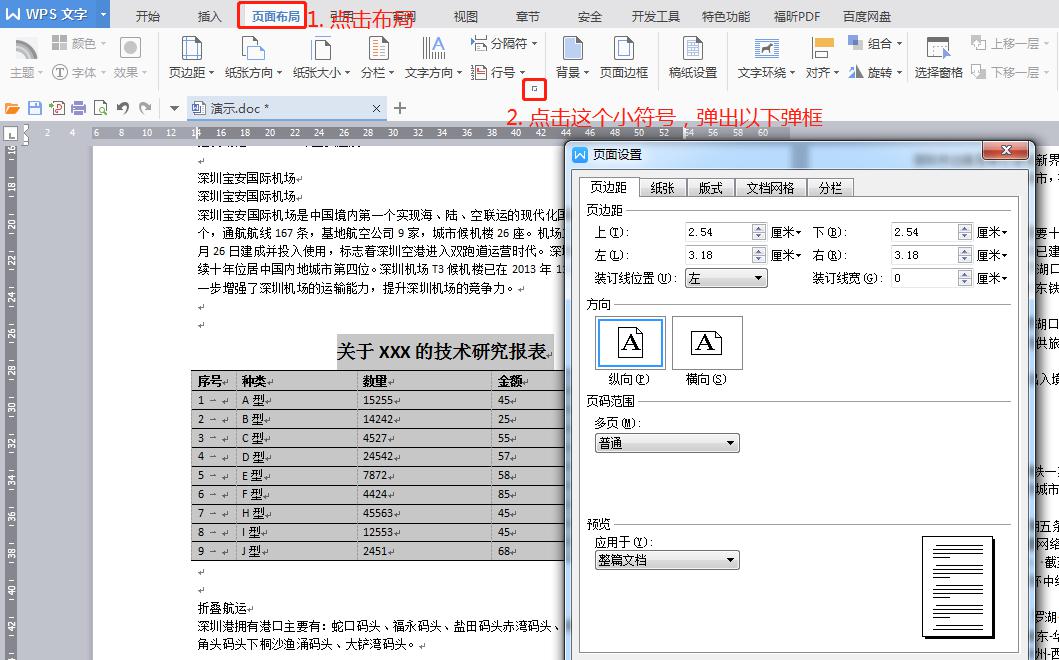The height and width of the screenshot is (660, 1059).
Task: Click the undo arrow icon
Action: pyautogui.click(x=122, y=108)
